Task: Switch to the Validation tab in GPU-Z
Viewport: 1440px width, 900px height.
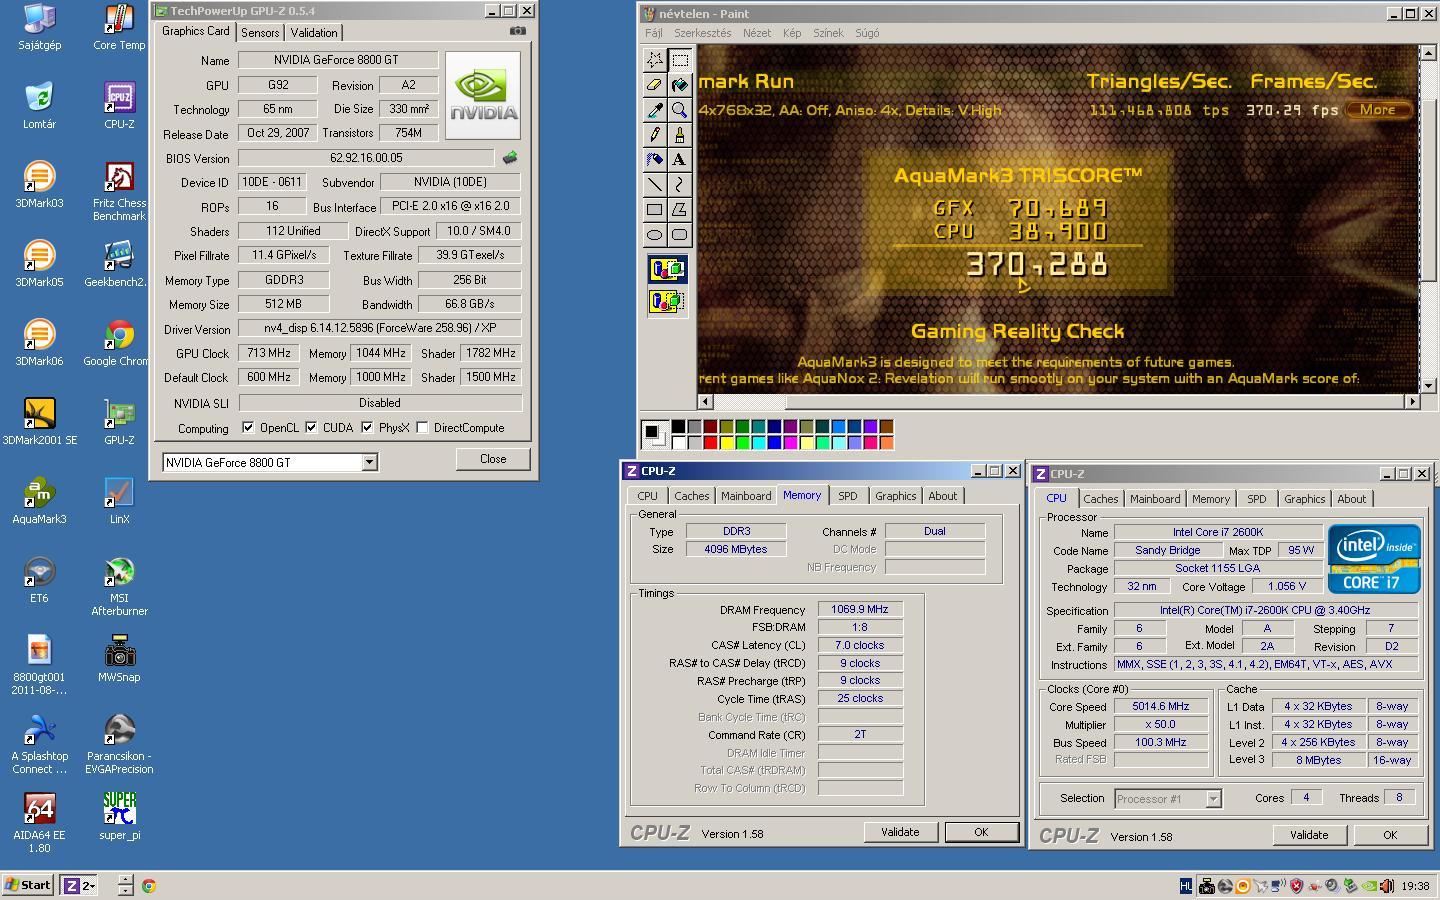Action: pos(314,32)
